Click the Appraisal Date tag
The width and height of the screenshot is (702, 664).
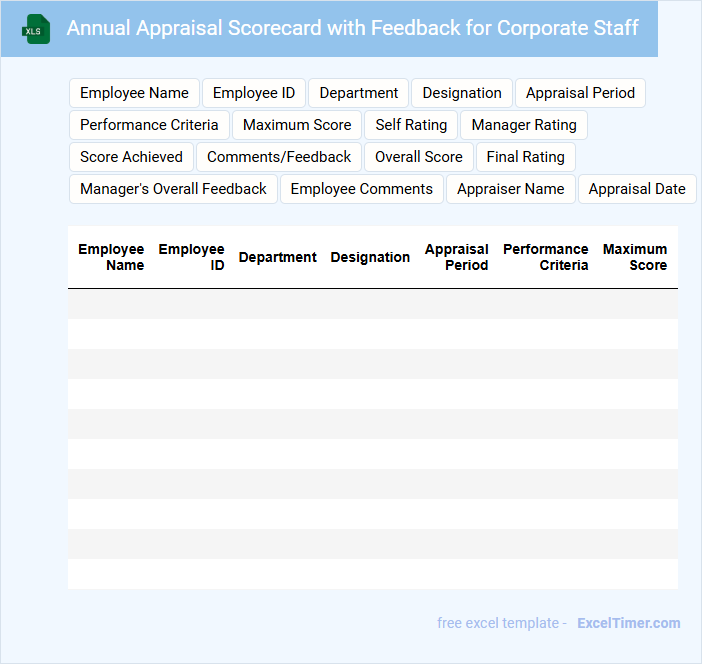point(637,189)
